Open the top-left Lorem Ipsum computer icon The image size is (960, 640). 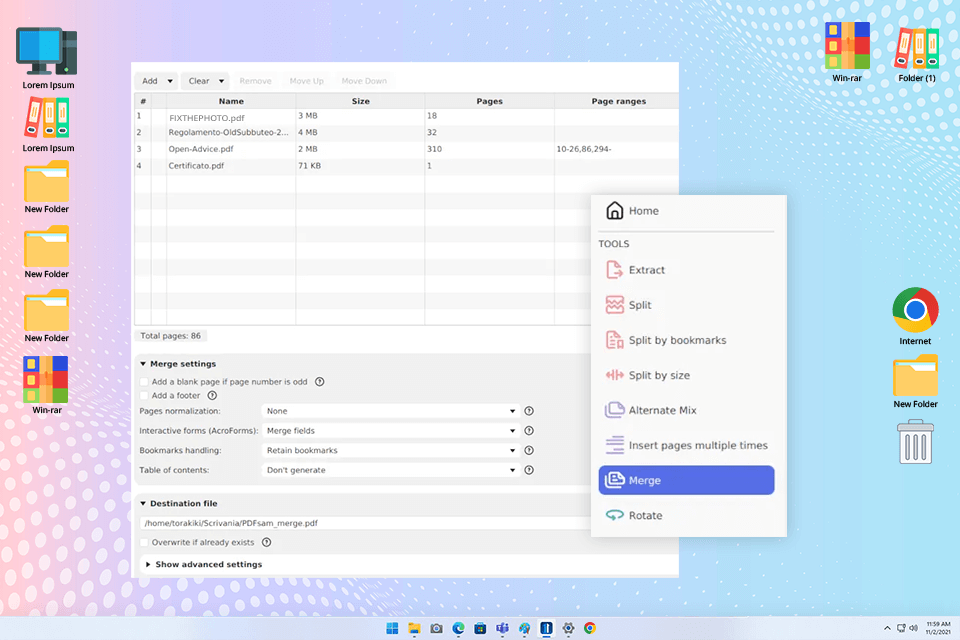(48, 58)
